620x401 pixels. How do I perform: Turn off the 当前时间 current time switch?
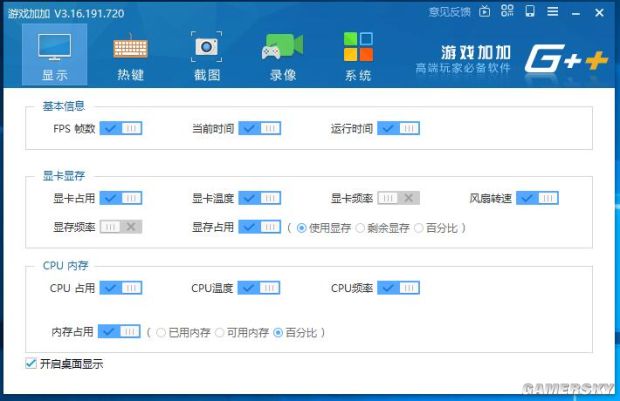pyautogui.click(x=259, y=128)
